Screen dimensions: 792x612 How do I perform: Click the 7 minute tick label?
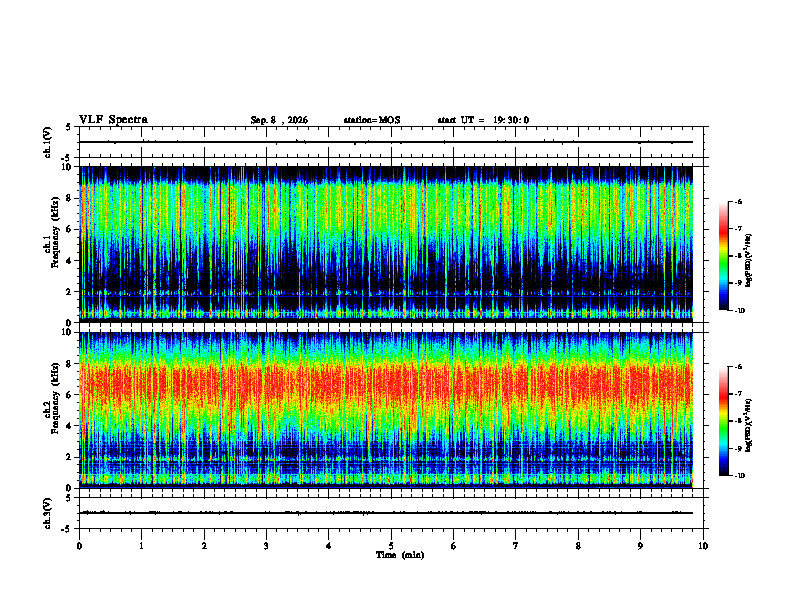coord(516,546)
